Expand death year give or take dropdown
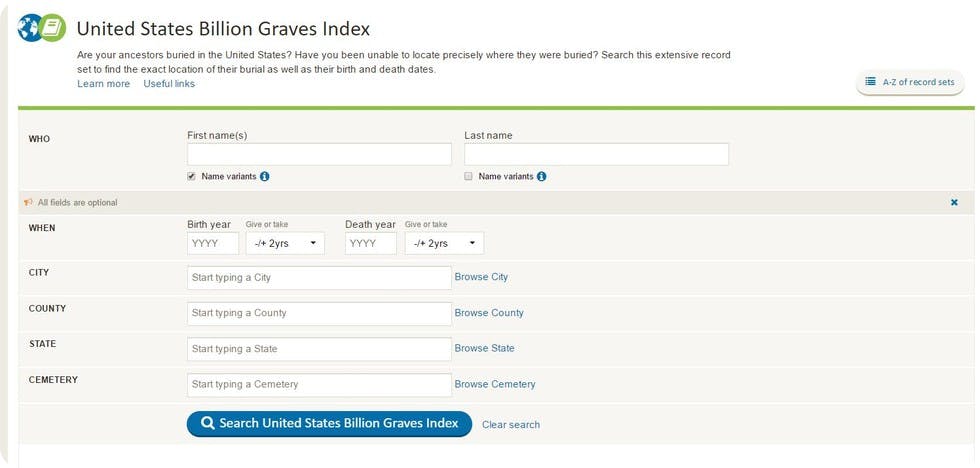Screen dimensions: 980x468 (444, 243)
